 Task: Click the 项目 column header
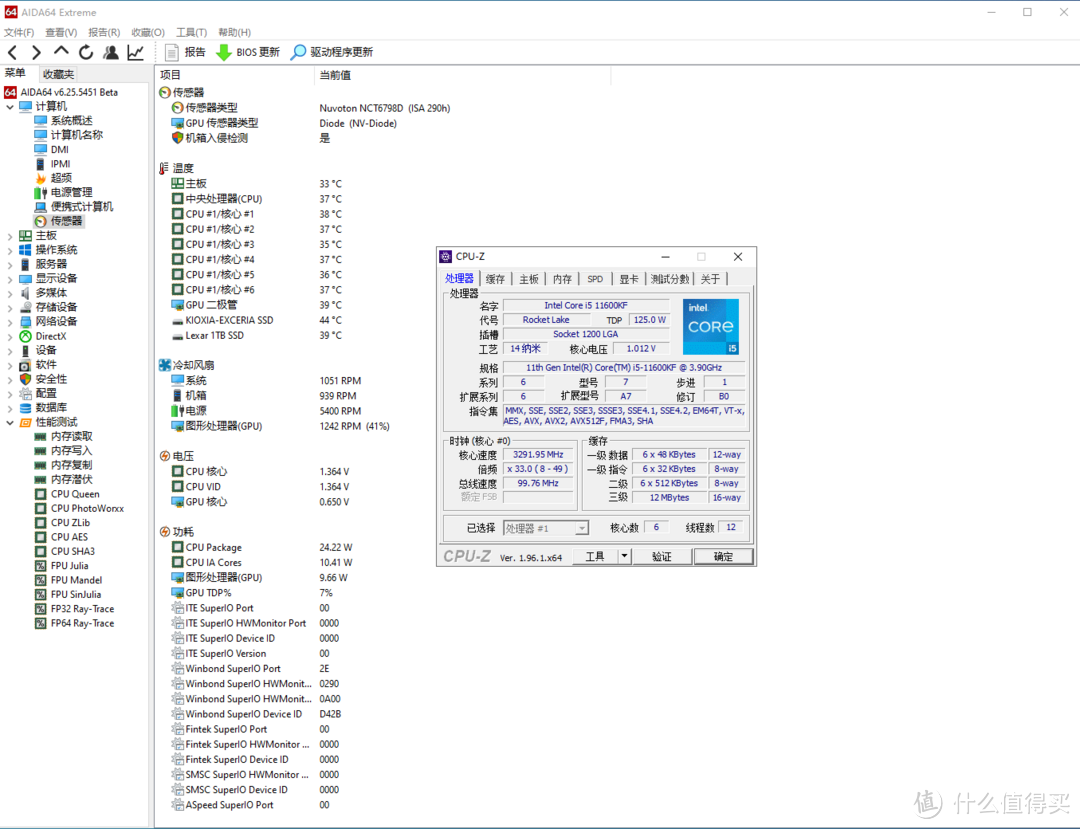pyautogui.click(x=234, y=75)
